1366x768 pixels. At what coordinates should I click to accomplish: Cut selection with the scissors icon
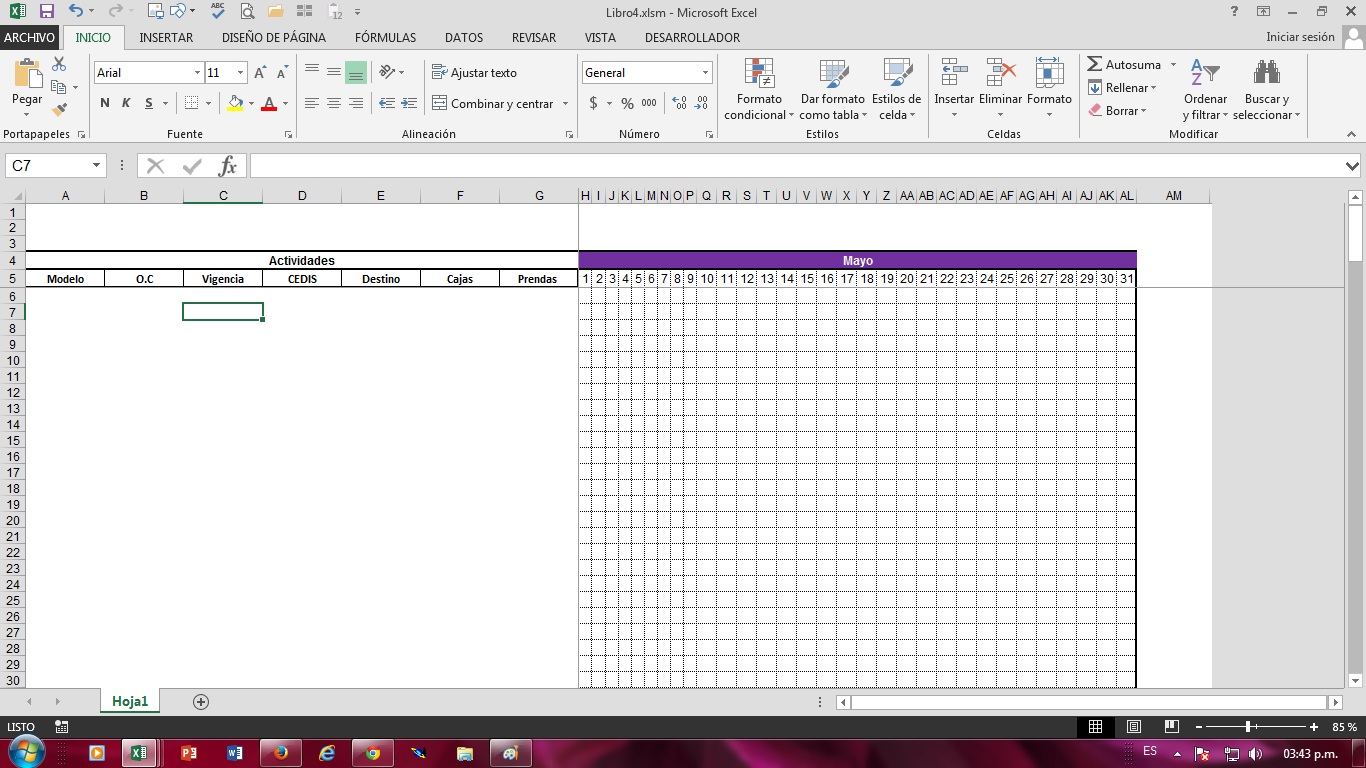pyautogui.click(x=59, y=64)
